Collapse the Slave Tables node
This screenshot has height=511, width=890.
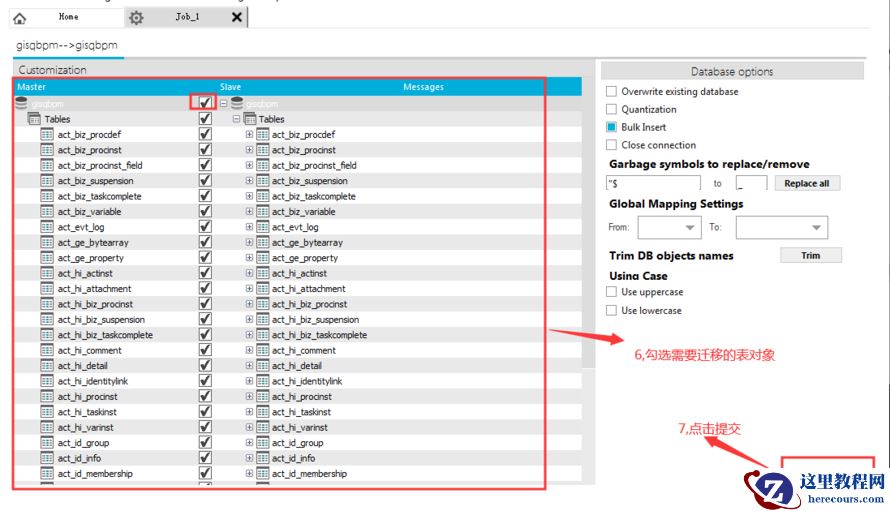click(236, 119)
